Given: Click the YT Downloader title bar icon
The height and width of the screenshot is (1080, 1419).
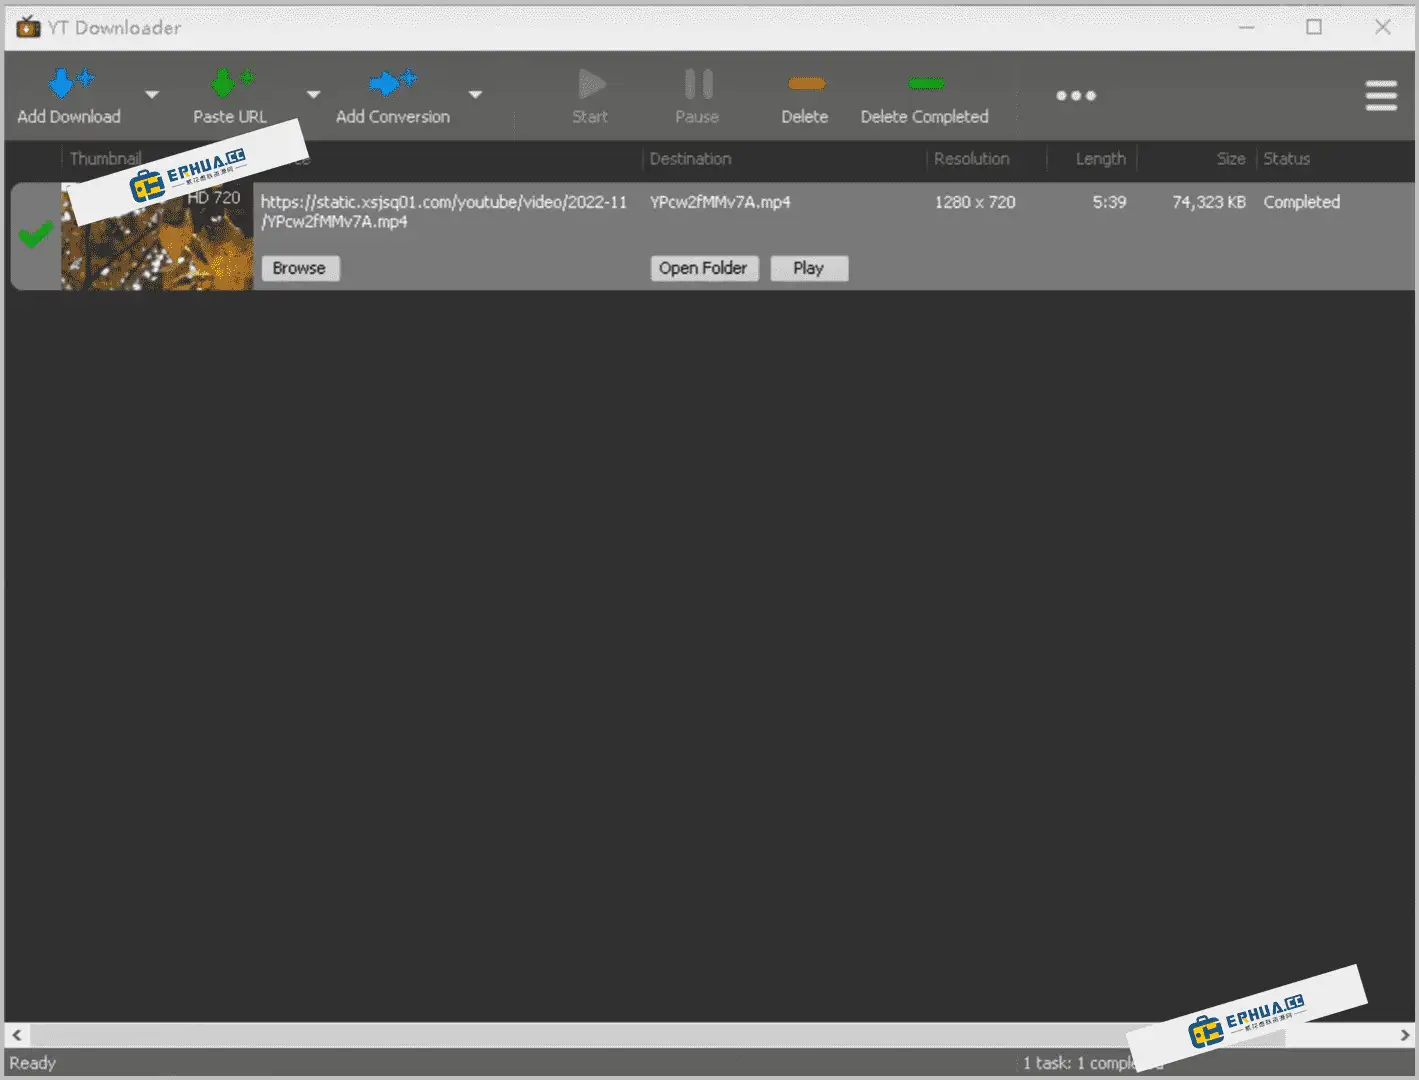Looking at the screenshot, I should [28, 27].
